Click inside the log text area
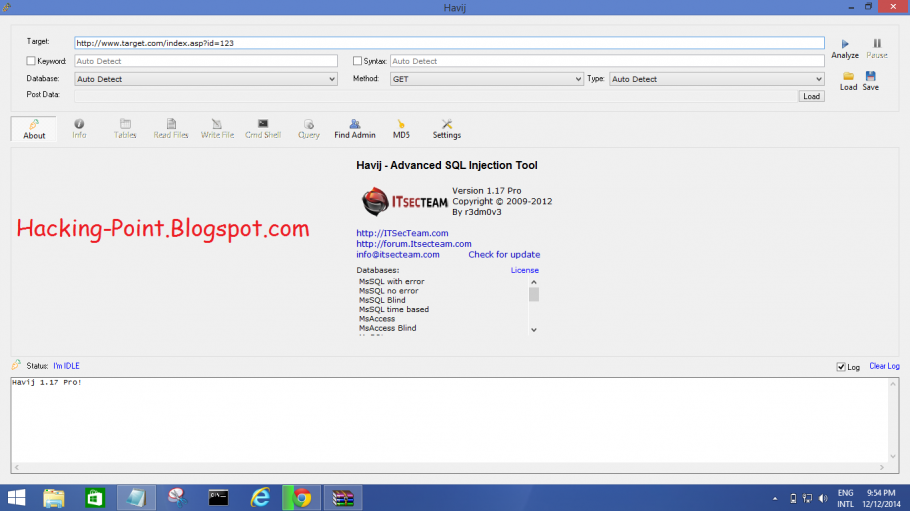The height and width of the screenshot is (511, 910). tap(449, 420)
